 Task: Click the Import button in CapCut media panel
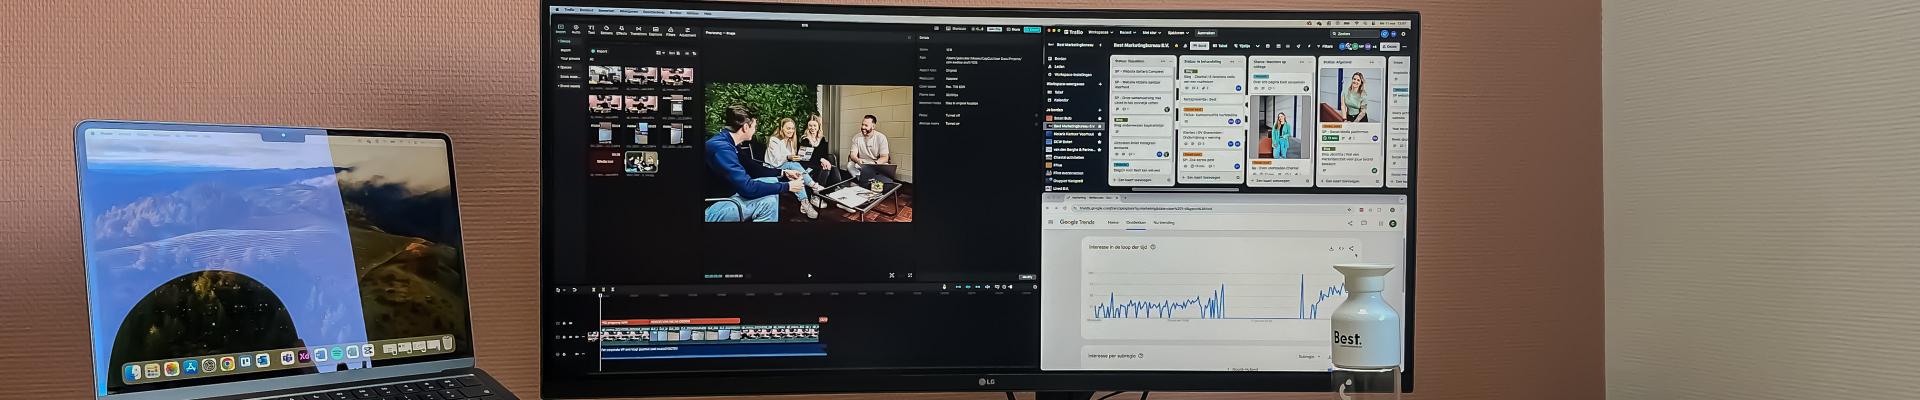tap(599, 51)
